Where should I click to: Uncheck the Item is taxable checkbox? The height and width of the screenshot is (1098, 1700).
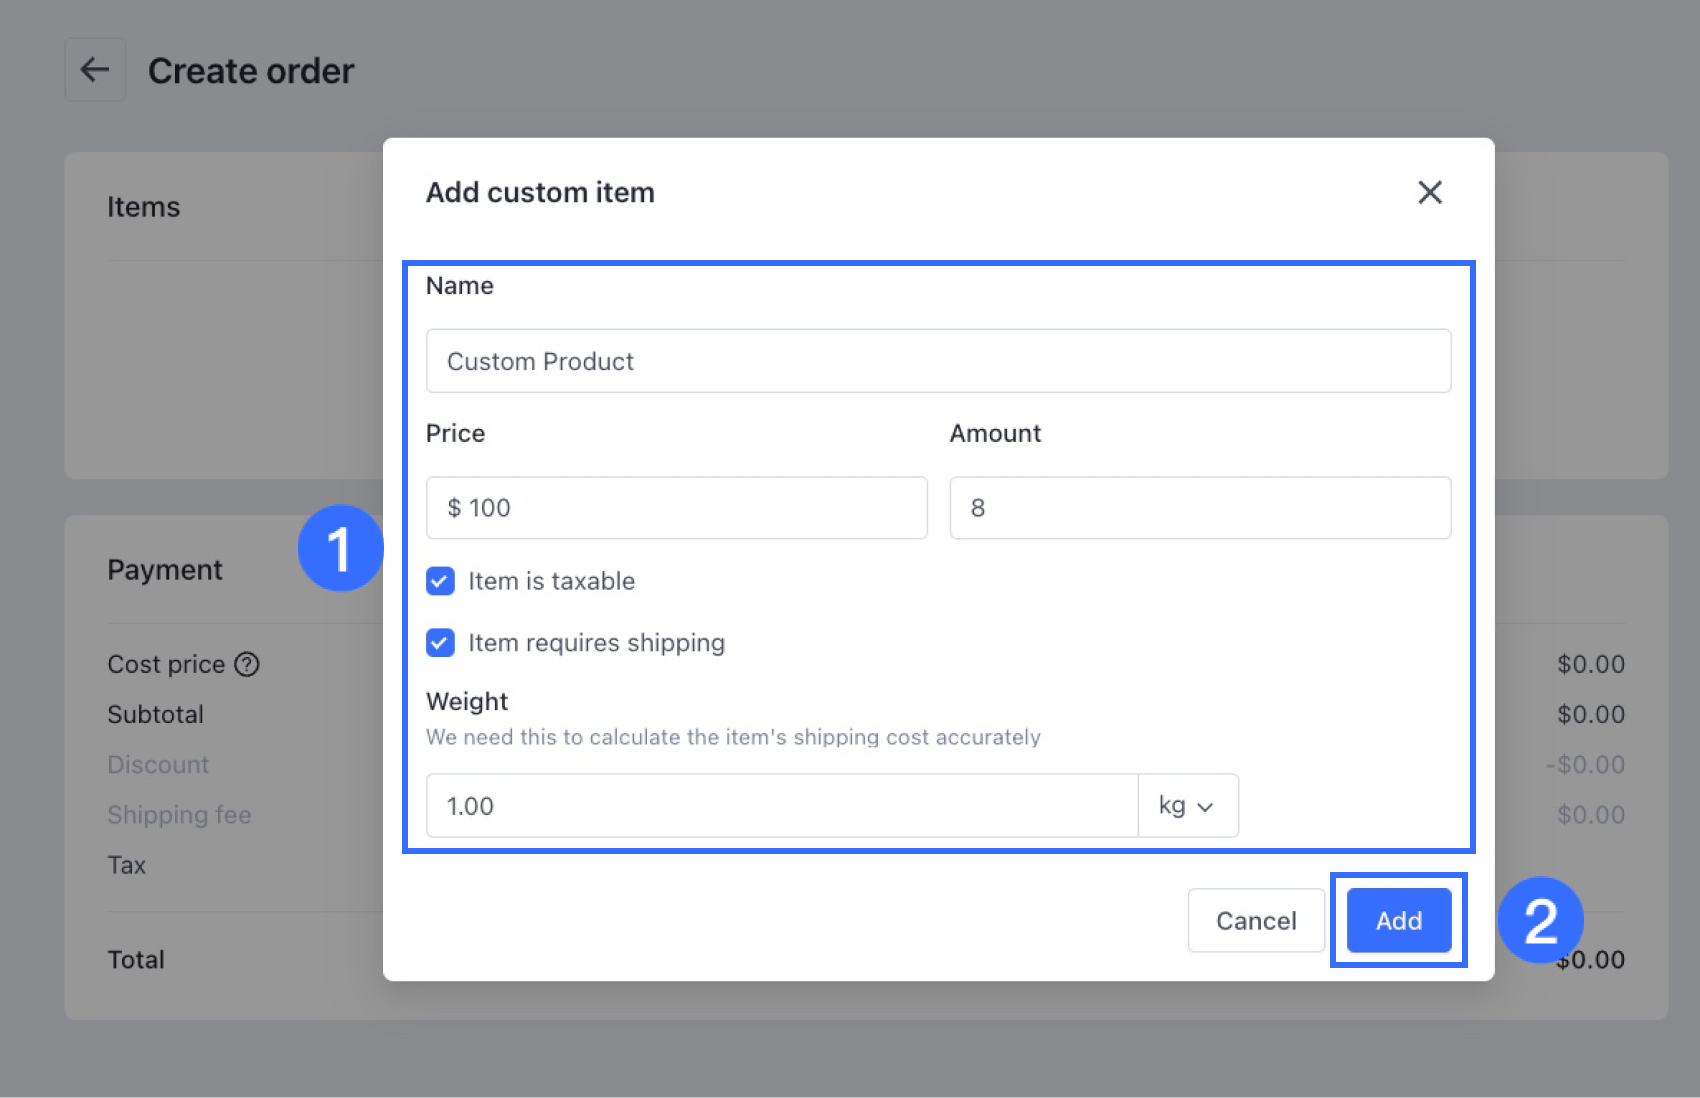point(440,581)
